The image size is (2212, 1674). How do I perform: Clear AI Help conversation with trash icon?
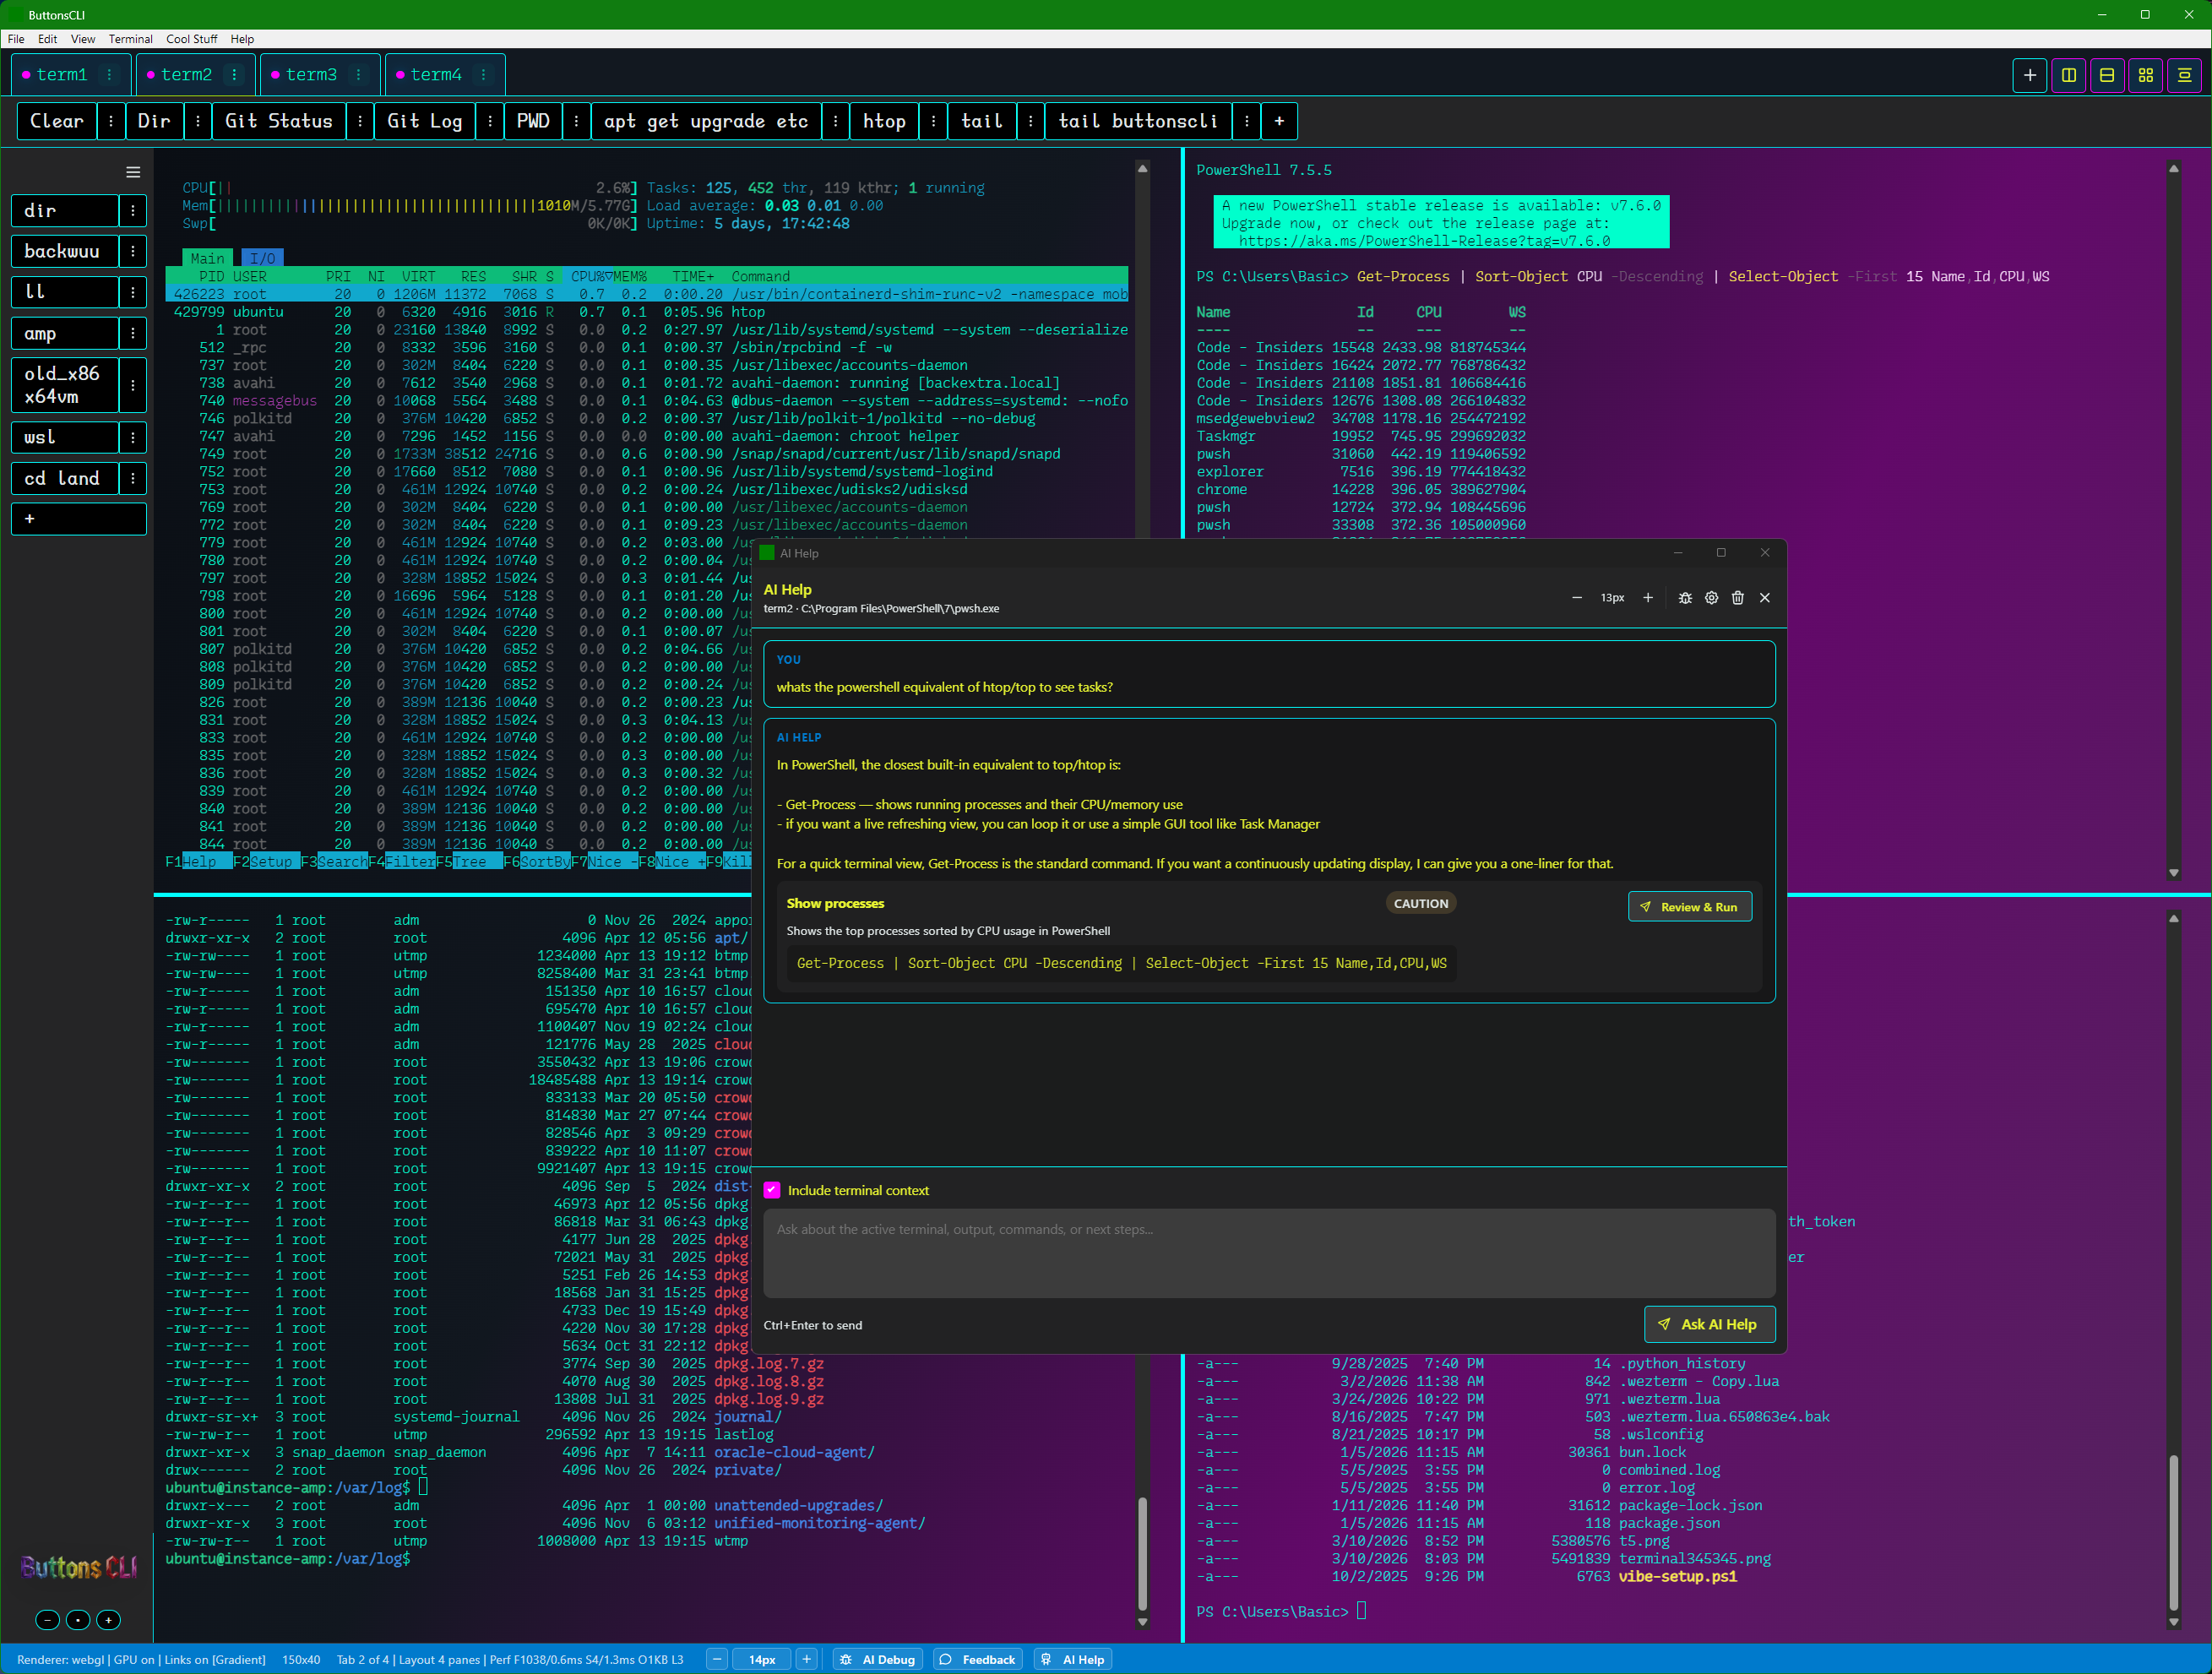[x=1738, y=598]
